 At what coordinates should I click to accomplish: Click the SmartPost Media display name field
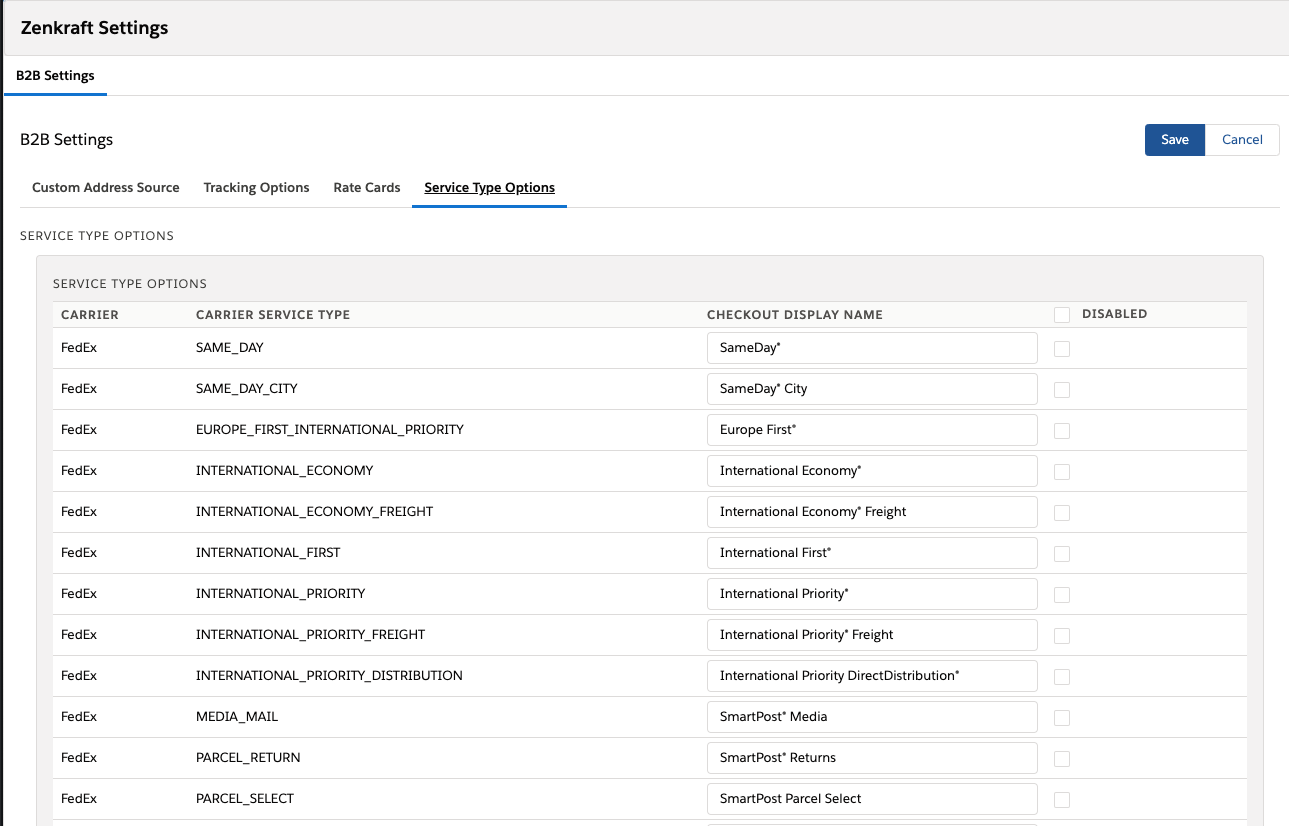click(x=872, y=717)
